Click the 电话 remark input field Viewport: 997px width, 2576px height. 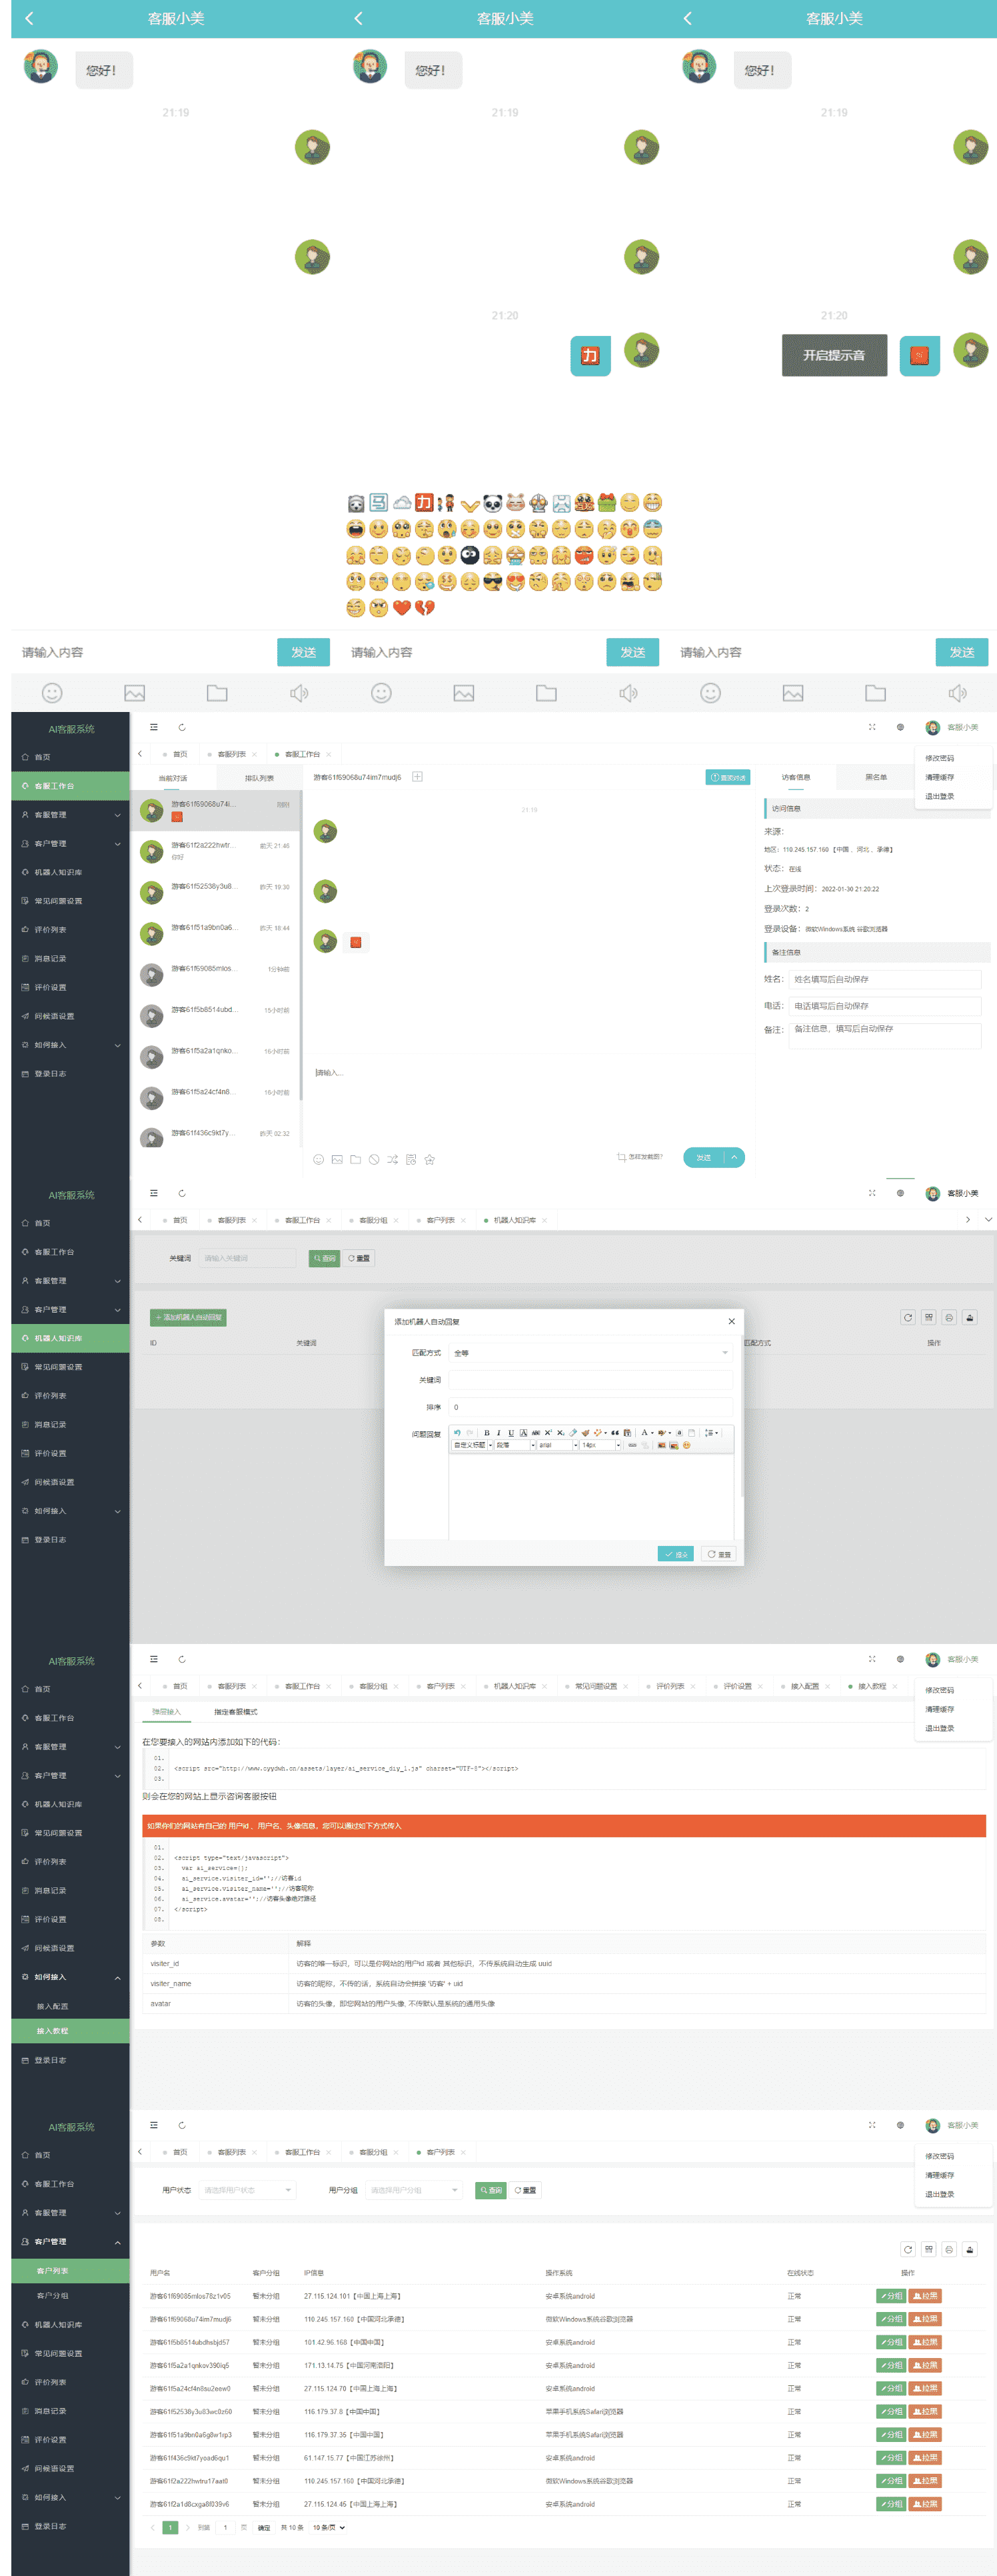(885, 1006)
